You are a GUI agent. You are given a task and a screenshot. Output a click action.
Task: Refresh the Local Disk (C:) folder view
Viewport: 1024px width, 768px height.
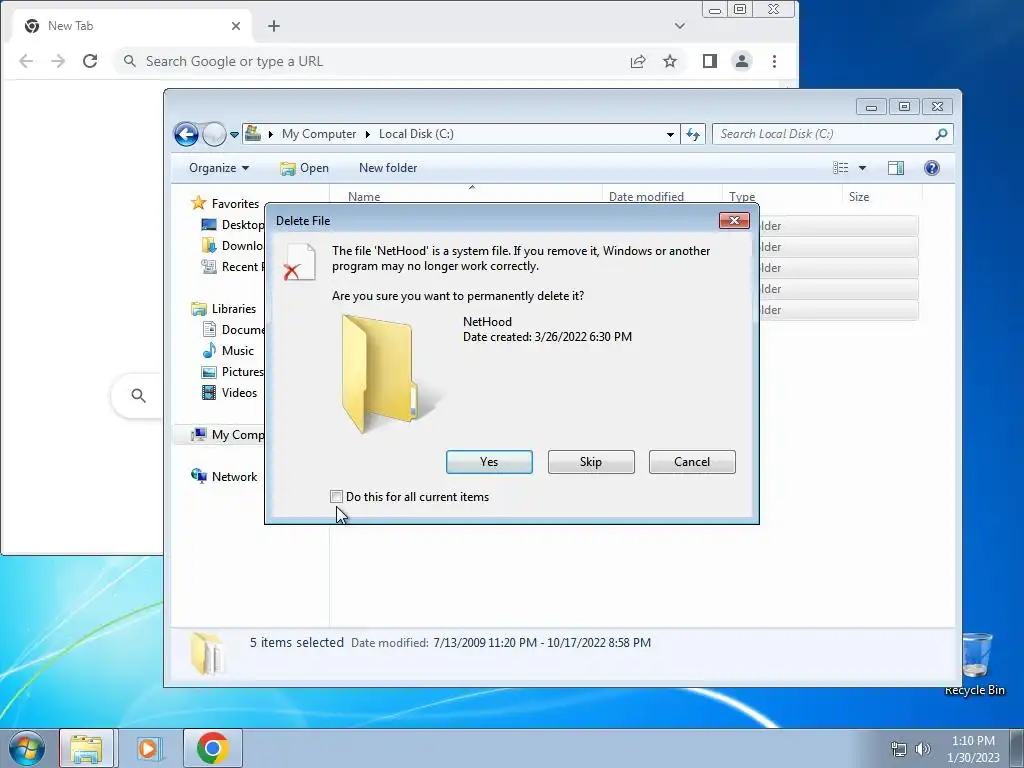coord(693,135)
